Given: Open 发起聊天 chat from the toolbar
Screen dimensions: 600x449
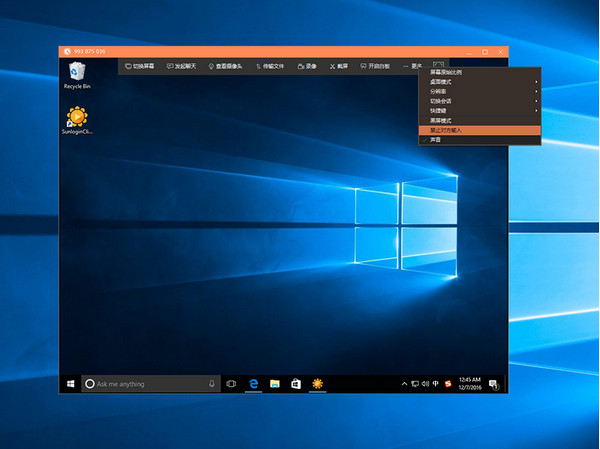Looking at the screenshot, I should [181, 66].
